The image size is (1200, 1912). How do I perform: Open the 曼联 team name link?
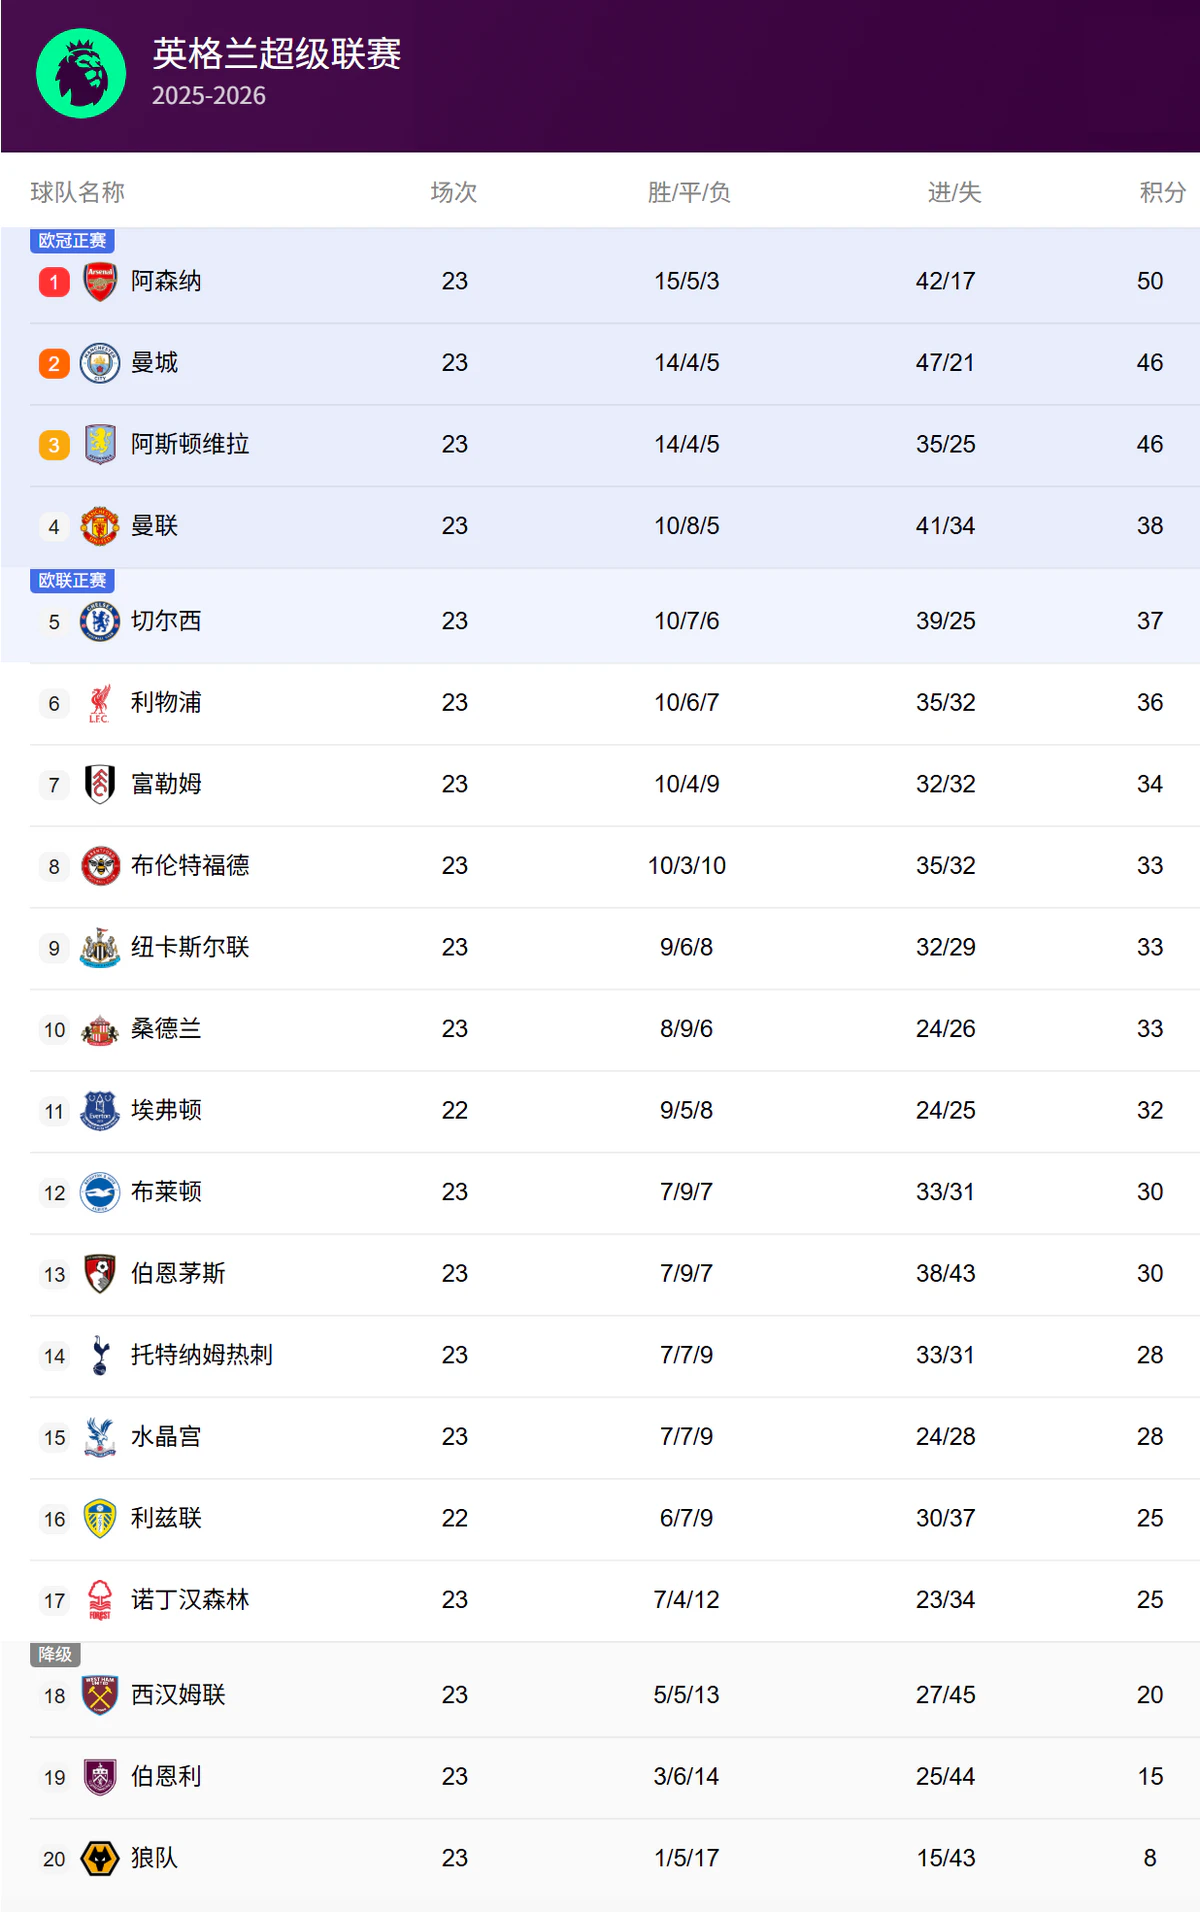pyautogui.click(x=154, y=526)
